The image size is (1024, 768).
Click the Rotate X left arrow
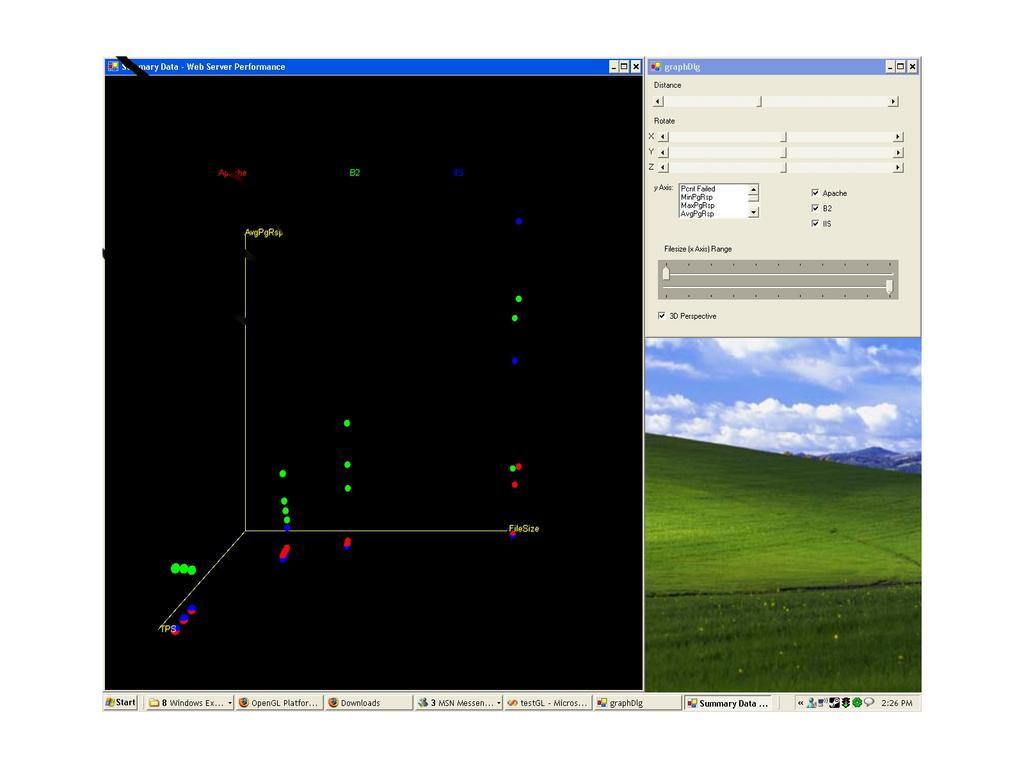pos(663,136)
